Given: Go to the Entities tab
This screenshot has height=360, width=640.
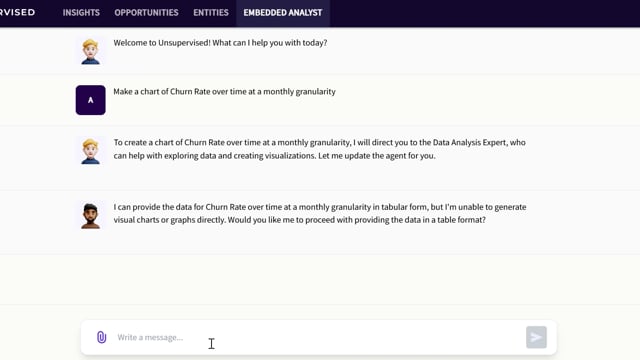Looking at the screenshot, I should pyautogui.click(x=211, y=13).
